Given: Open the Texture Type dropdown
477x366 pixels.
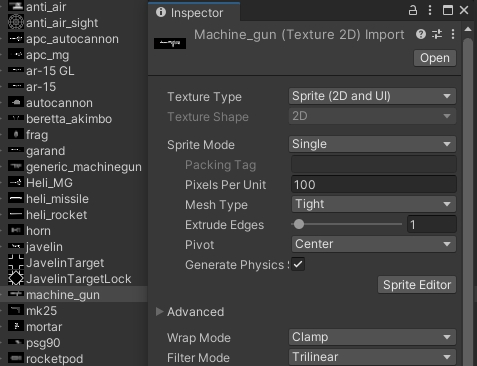Looking at the screenshot, I should point(372,96).
